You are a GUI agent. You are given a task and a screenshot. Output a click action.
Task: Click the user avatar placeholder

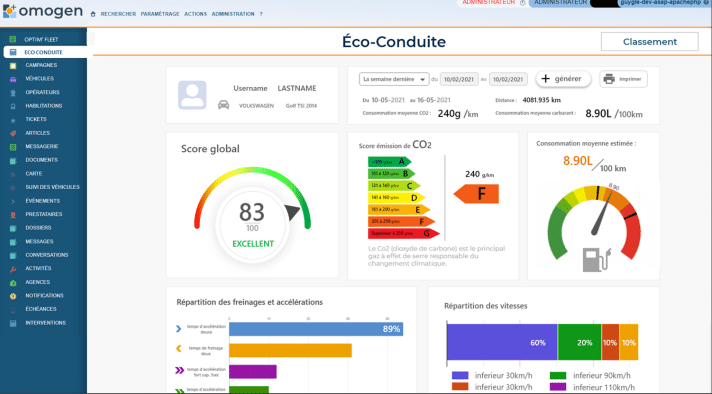(x=192, y=95)
